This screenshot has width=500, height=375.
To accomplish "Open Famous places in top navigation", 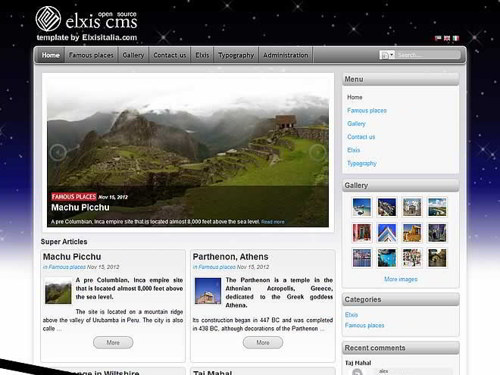I will pyautogui.click(x=91, y=55).
